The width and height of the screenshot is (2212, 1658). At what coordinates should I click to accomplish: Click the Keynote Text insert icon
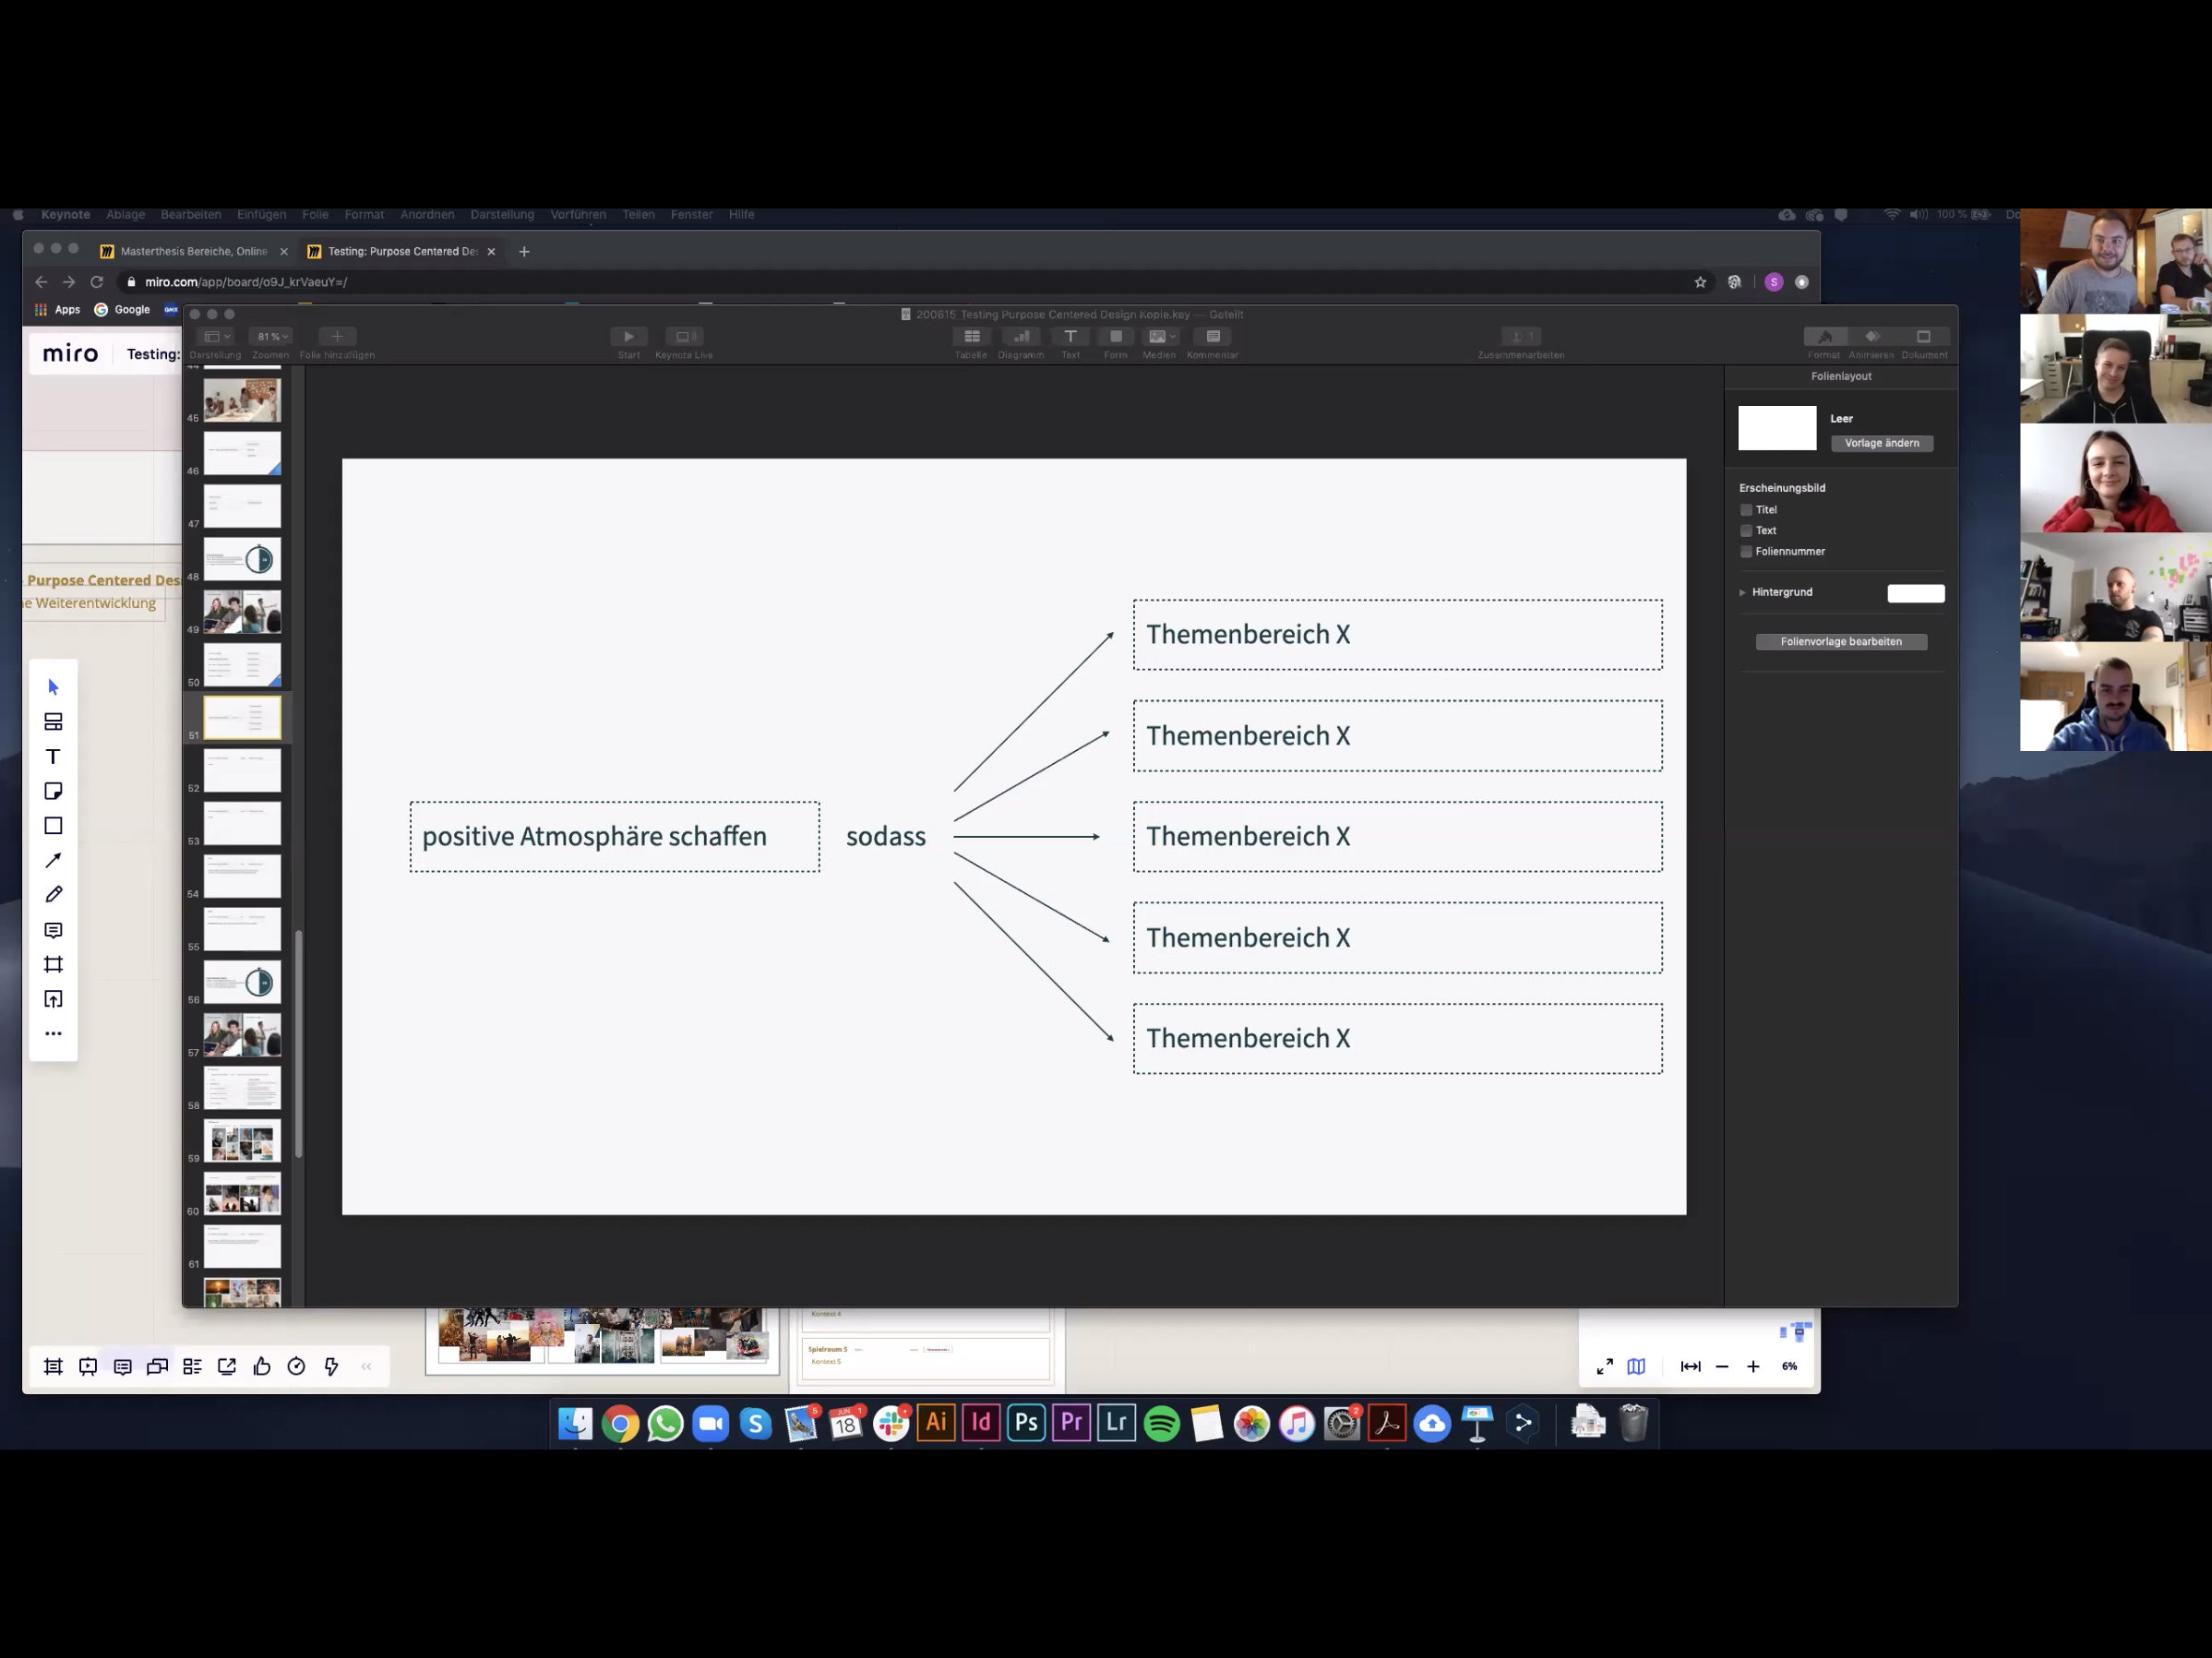click(x=1070, y=337)
